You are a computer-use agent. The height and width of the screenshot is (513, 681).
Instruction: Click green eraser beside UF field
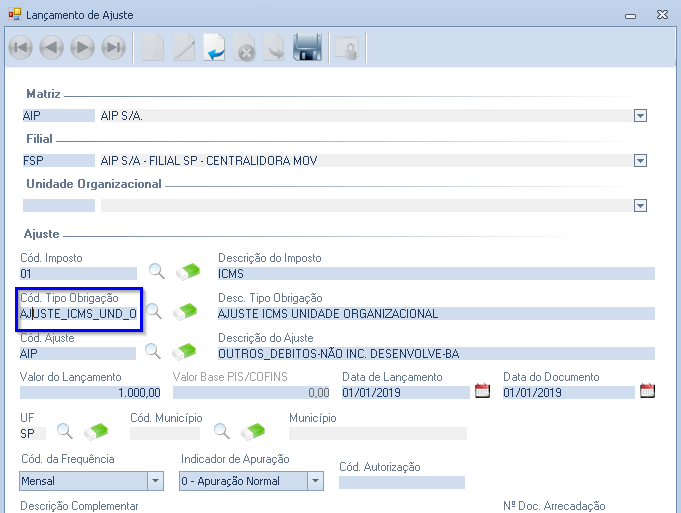pos(96,432)
